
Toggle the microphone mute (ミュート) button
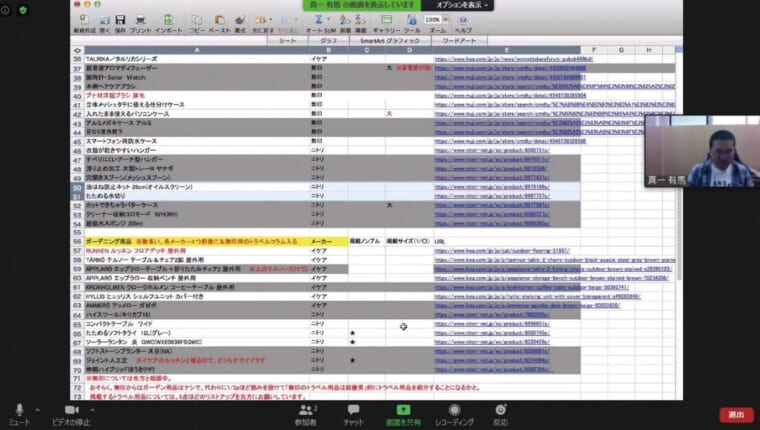pyautogui.click(x=19, y=413)
